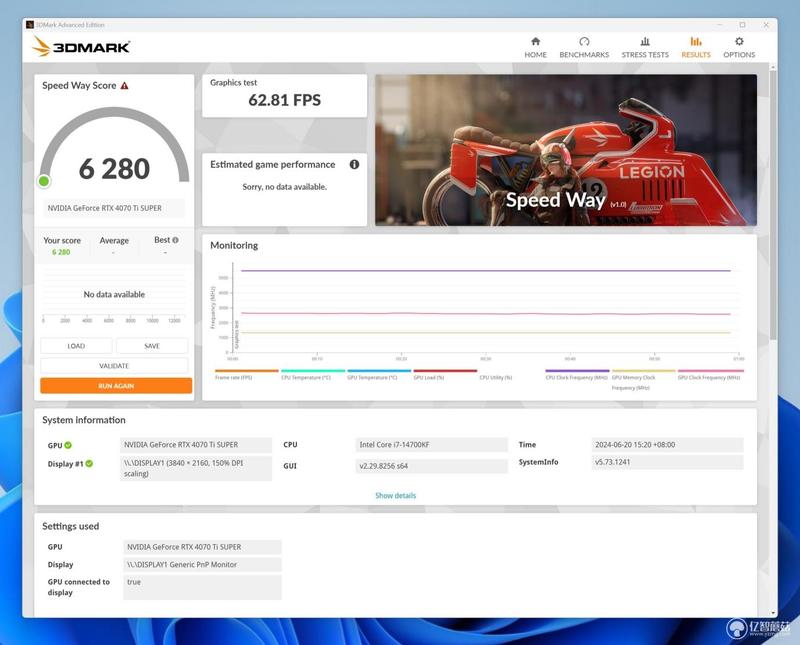Click the scrollbar up arrow
Image resolution: width=800 pixels, height=645 pixels.
pyautogui.click(x=773, y=67)
